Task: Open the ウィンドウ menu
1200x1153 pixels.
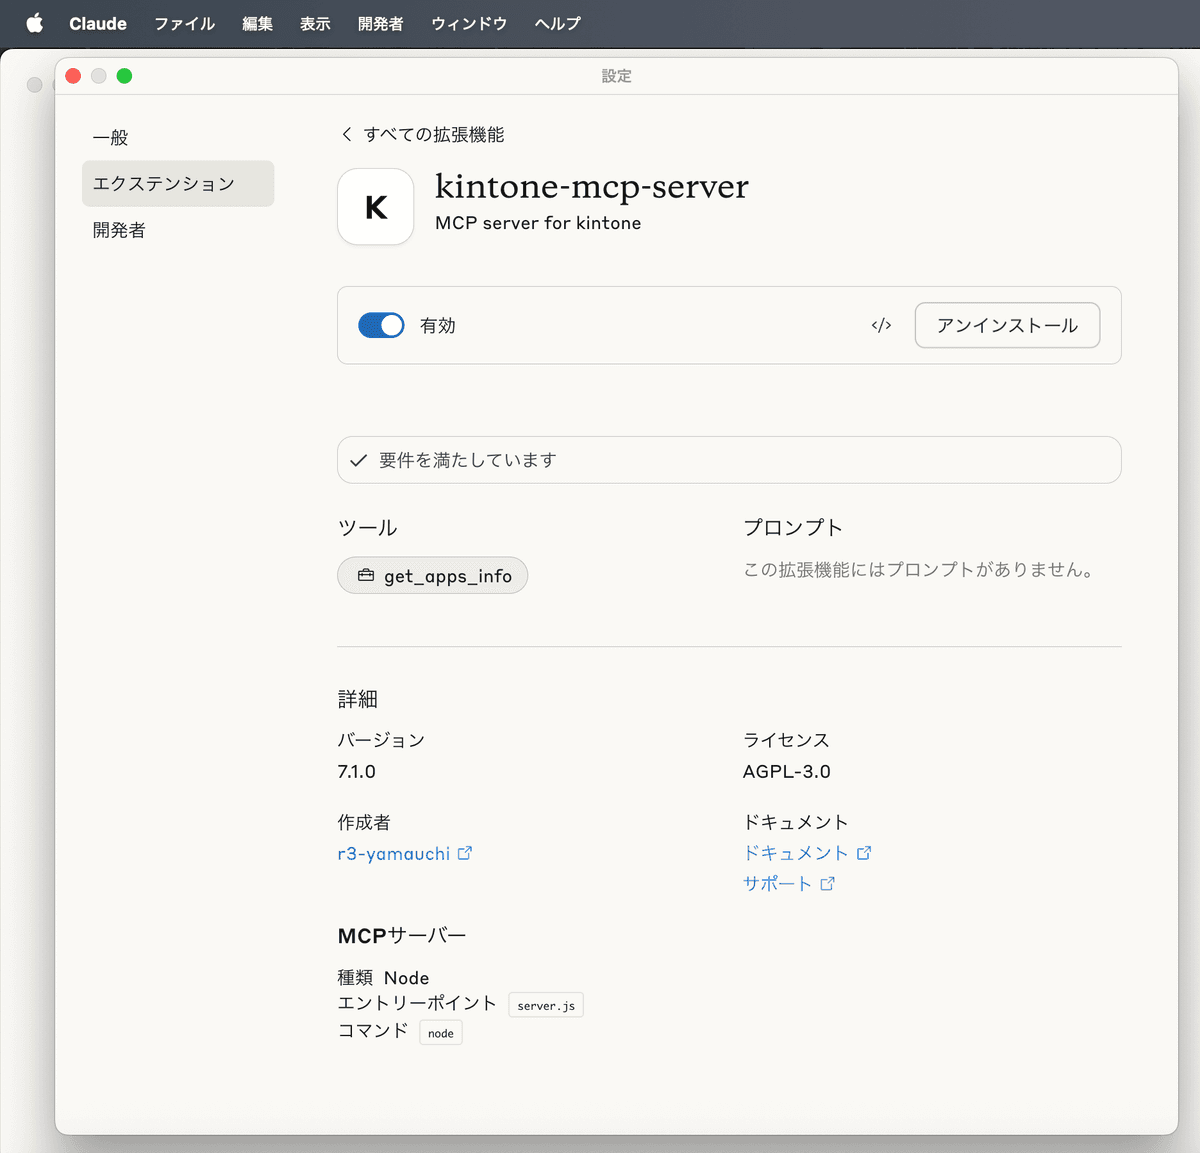Action: point(469,23)
